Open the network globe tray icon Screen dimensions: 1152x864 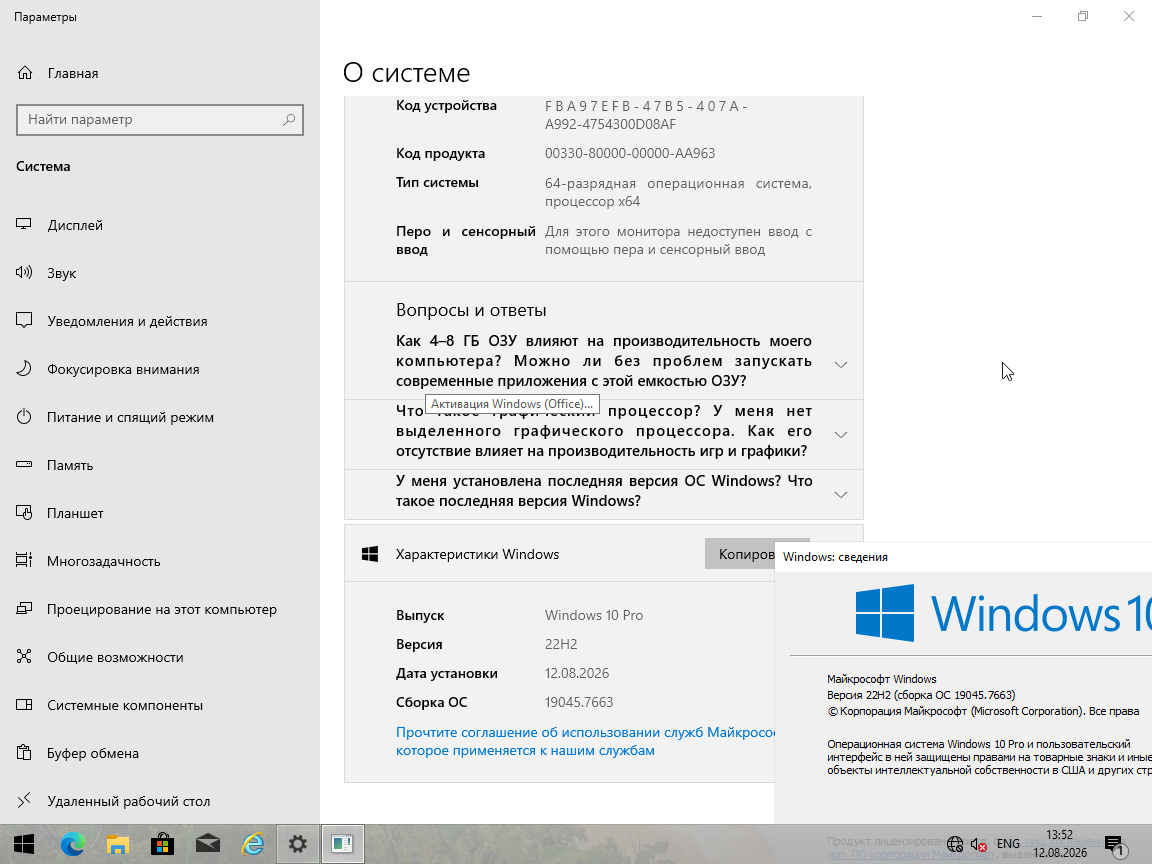[954, 844]
